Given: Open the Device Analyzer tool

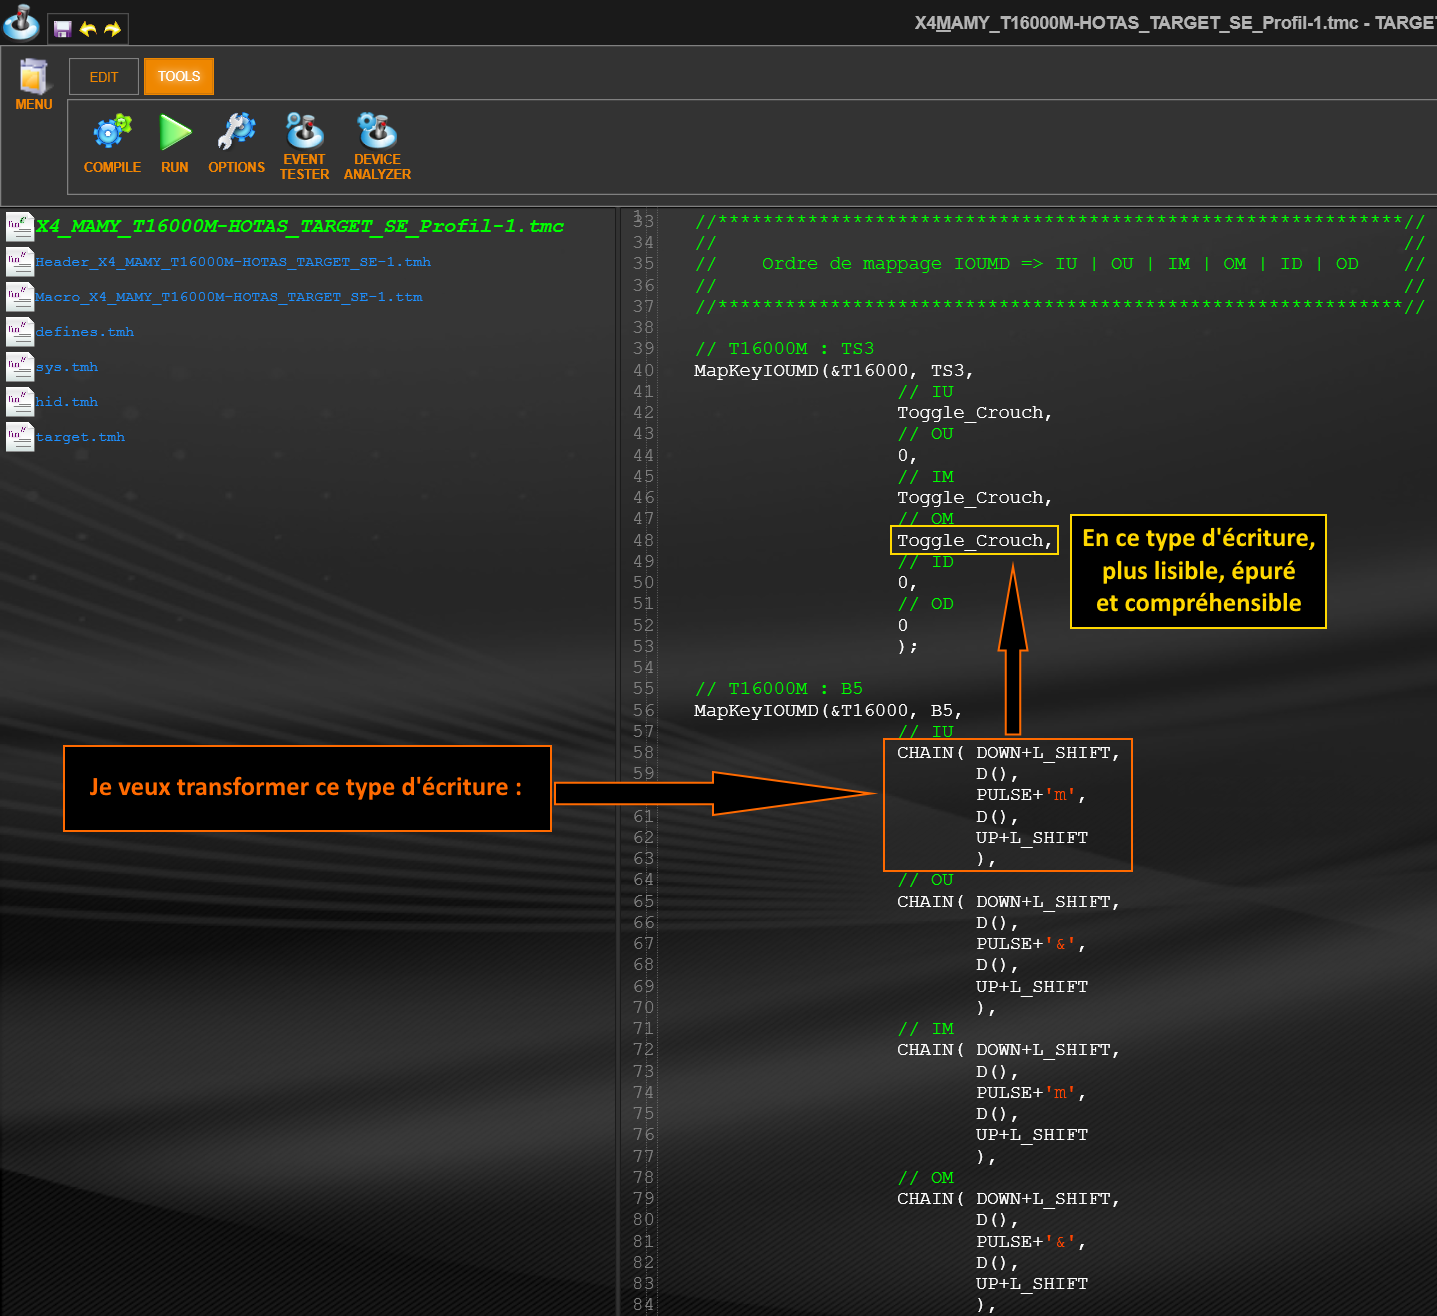Looking at the screenshot, I should pyautogui.click(x=377, y=133).
